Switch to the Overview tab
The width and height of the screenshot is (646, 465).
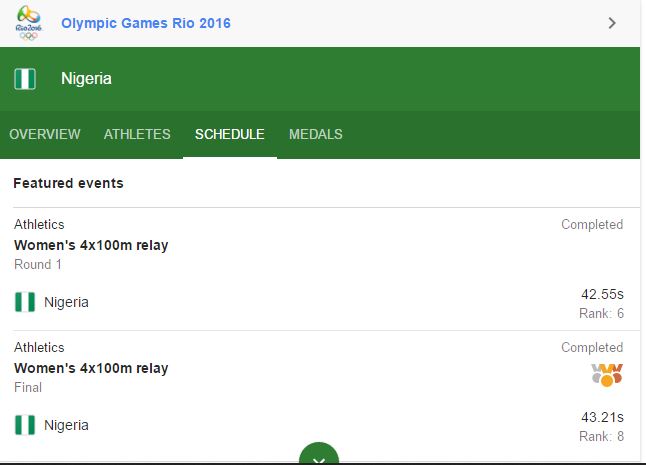45,134
